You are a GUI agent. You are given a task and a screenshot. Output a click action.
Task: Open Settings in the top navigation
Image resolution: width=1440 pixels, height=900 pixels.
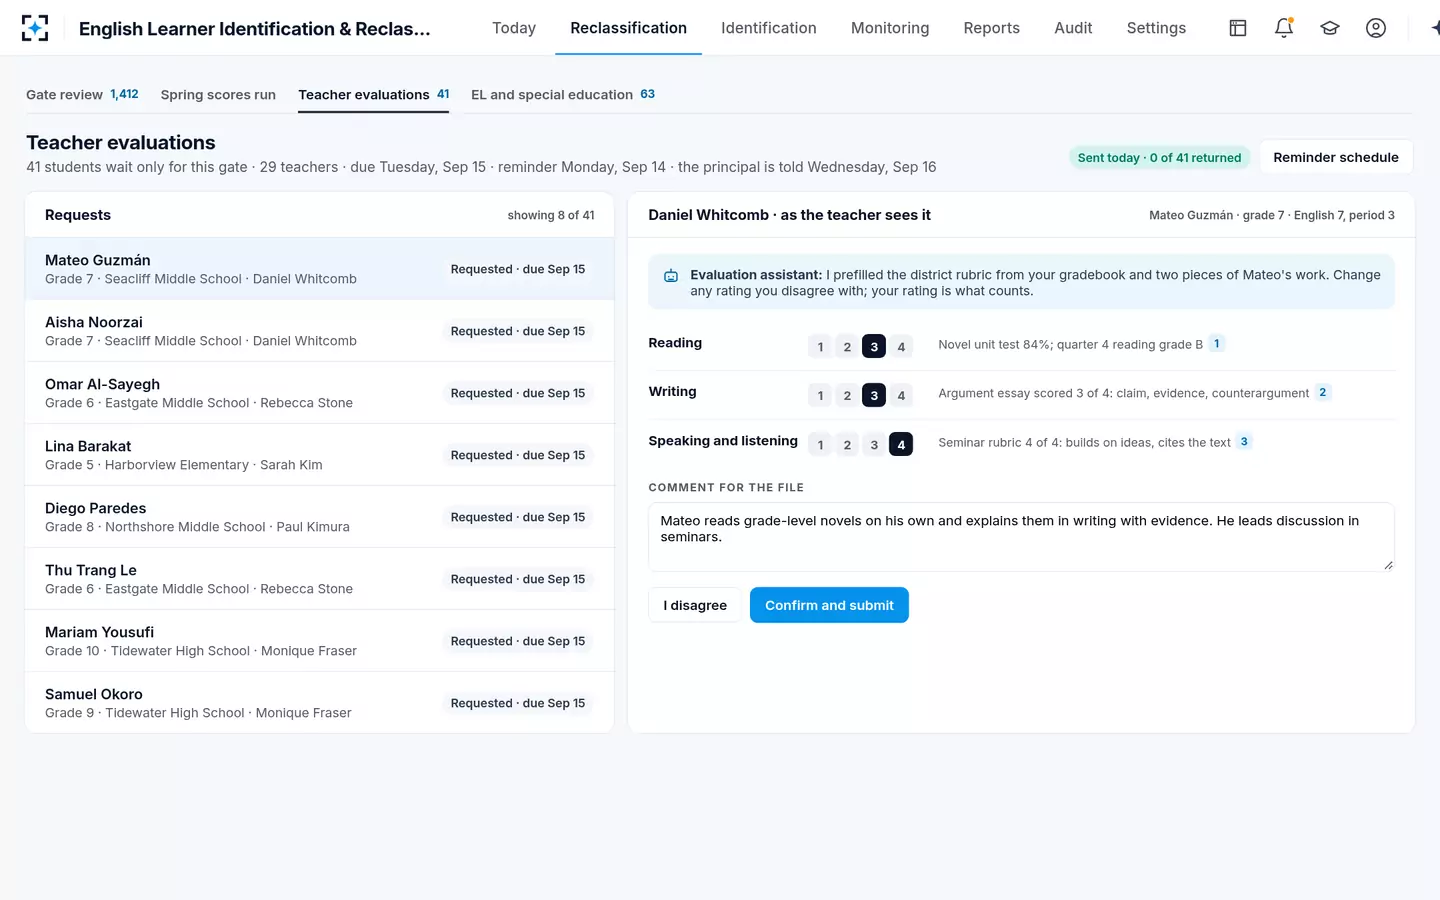coord(1156,28)
